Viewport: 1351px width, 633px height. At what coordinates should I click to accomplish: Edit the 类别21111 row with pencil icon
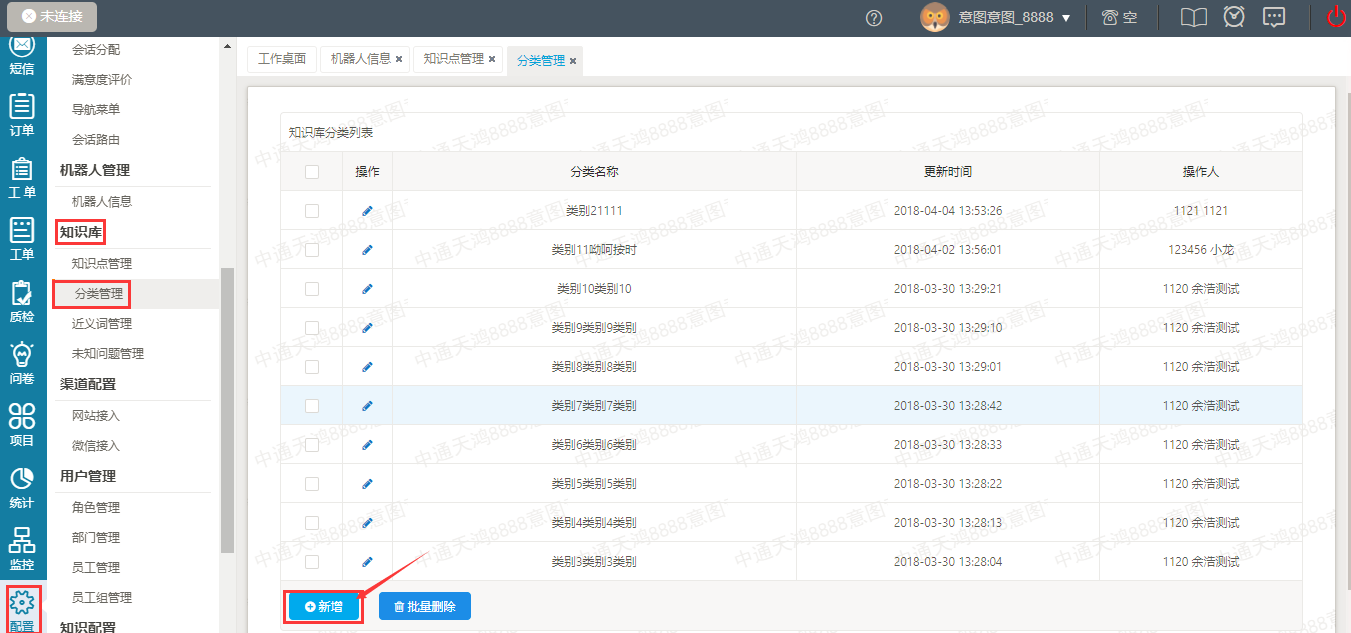coord(367,211)
